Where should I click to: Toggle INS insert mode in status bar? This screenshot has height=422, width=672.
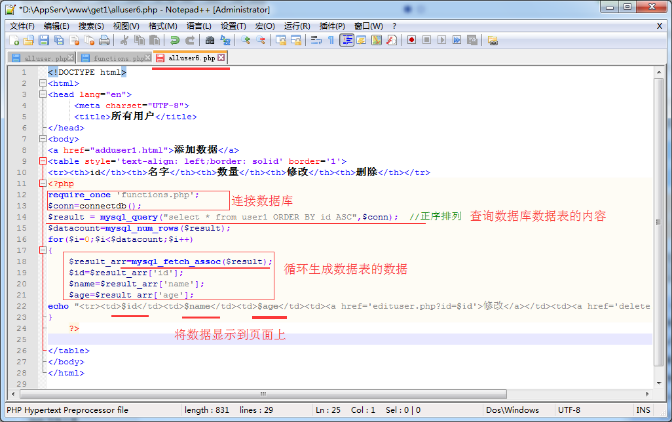pos(642,410)
